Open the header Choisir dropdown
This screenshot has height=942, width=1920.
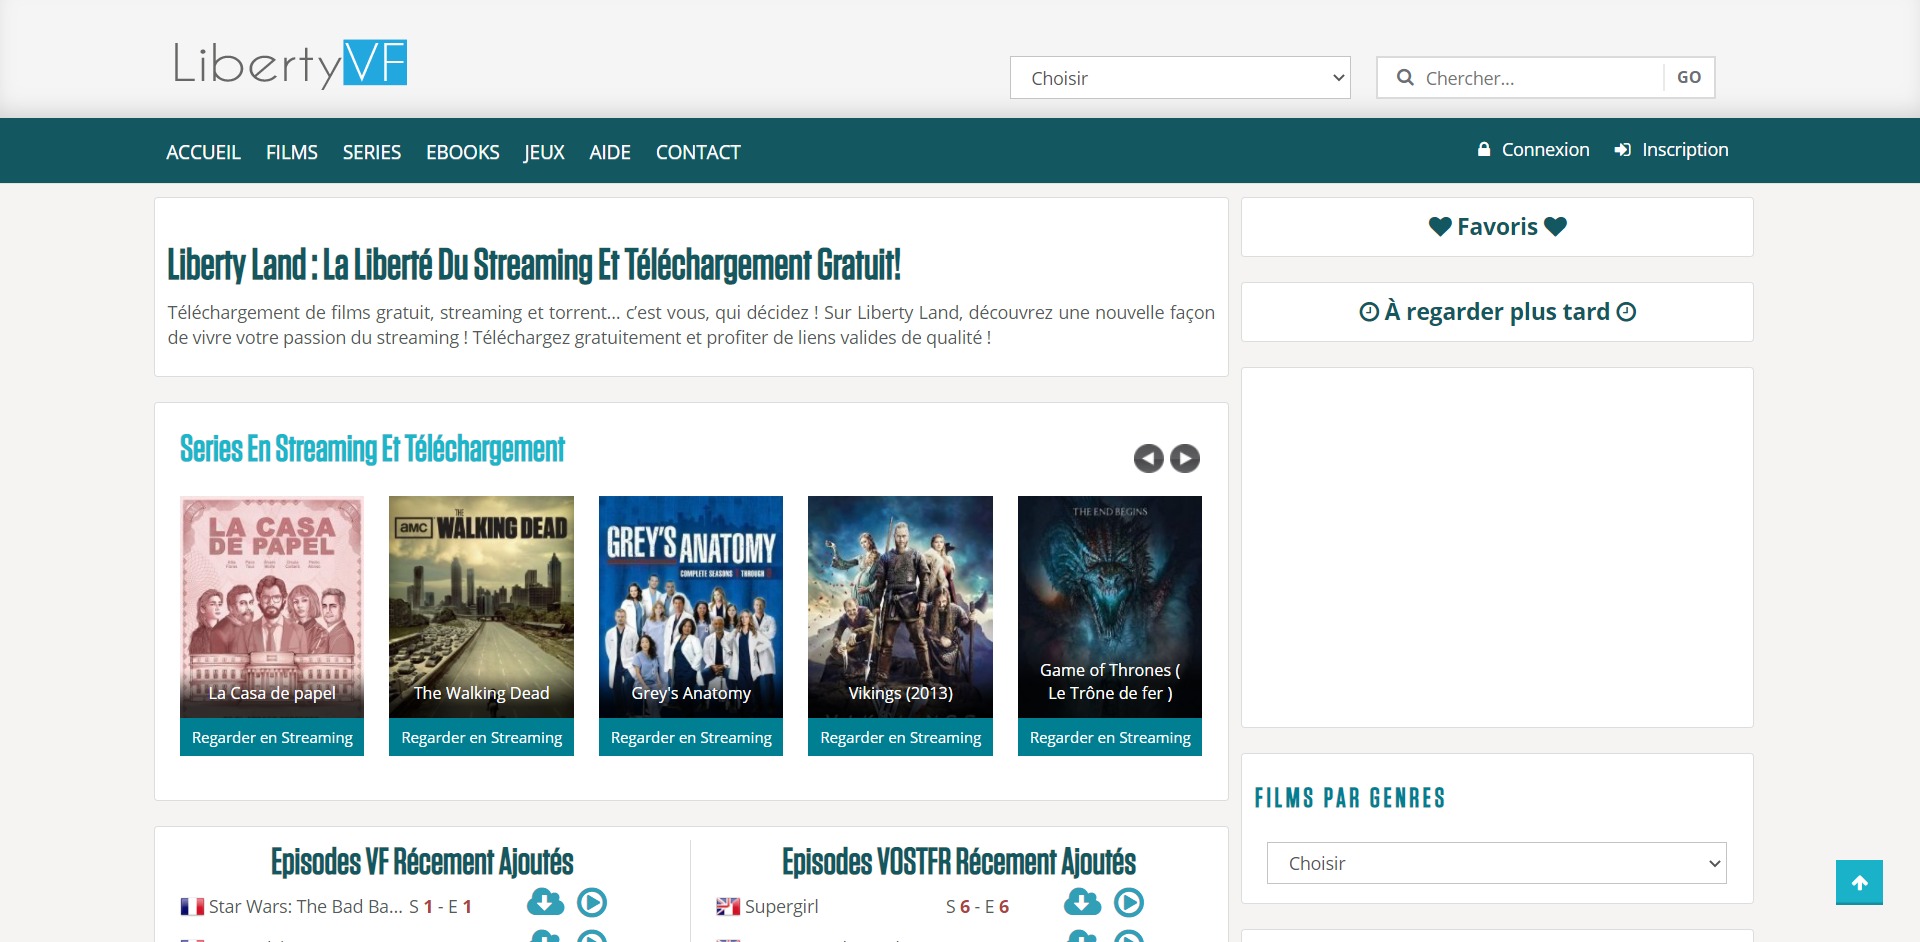click(x=1180, y=78)
